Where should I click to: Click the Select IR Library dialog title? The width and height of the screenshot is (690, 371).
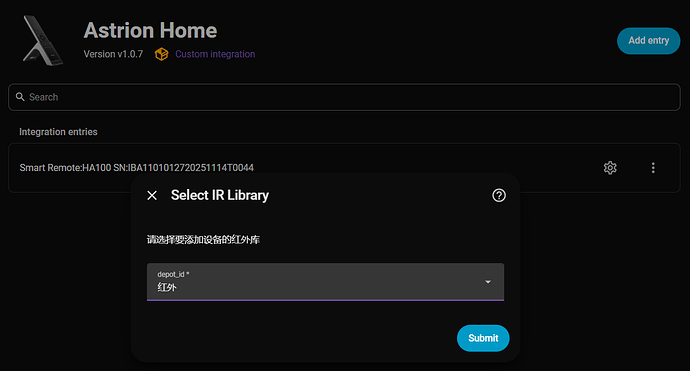coord(220,195)
